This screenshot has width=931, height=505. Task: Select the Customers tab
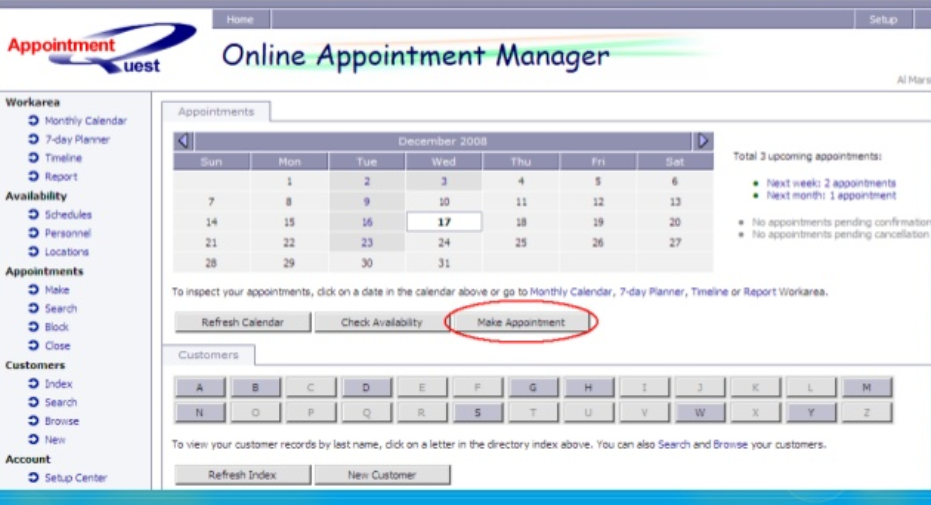coord(208,355)
